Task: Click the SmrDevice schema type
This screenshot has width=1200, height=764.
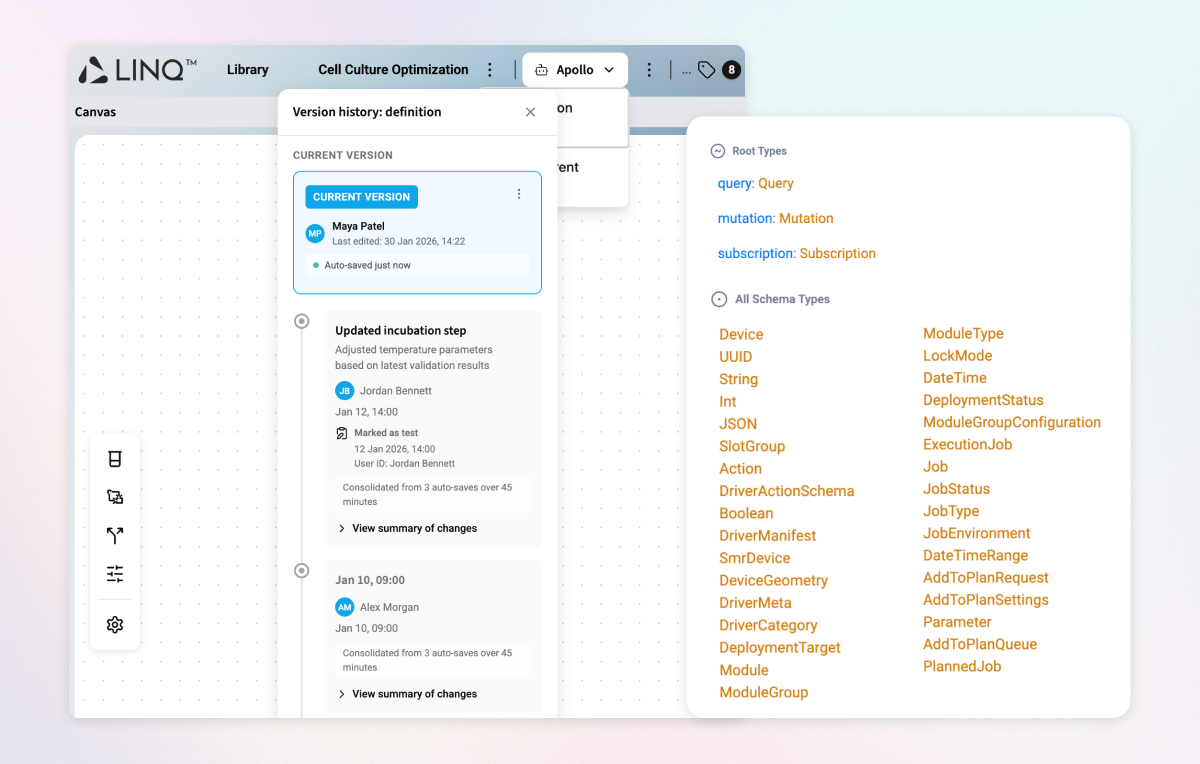Action: pos(755,558)
